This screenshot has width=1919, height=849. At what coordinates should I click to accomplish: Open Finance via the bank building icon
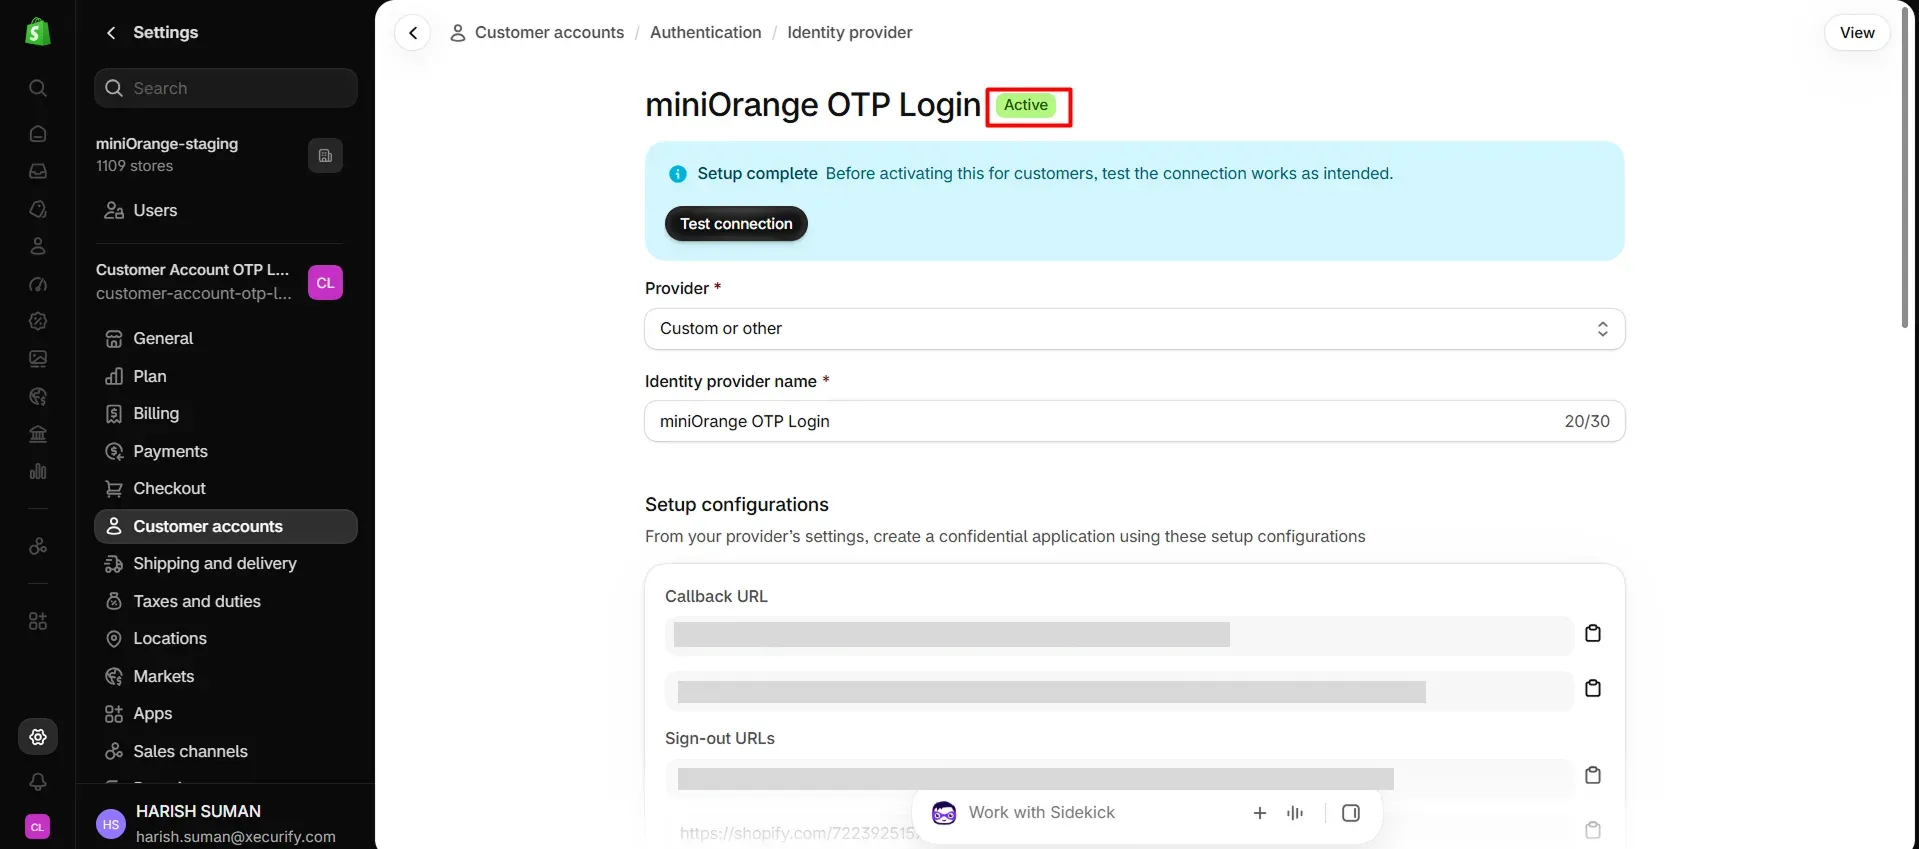(x=38, y=434)
